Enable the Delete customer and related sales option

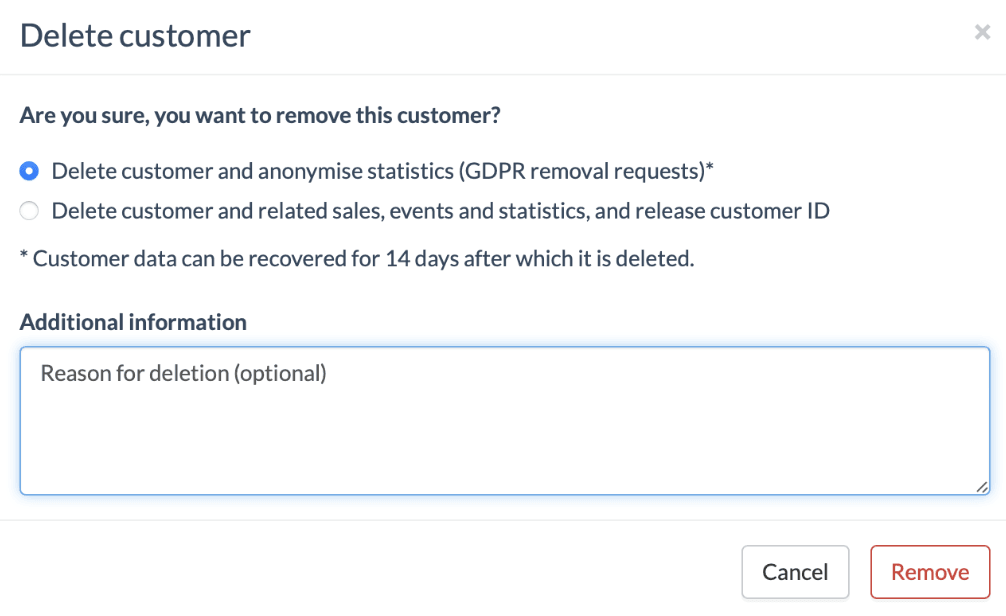pos(28,210)
